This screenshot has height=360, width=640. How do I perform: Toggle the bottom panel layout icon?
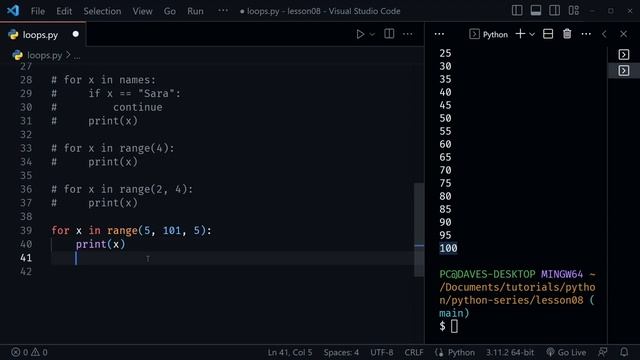536,11
